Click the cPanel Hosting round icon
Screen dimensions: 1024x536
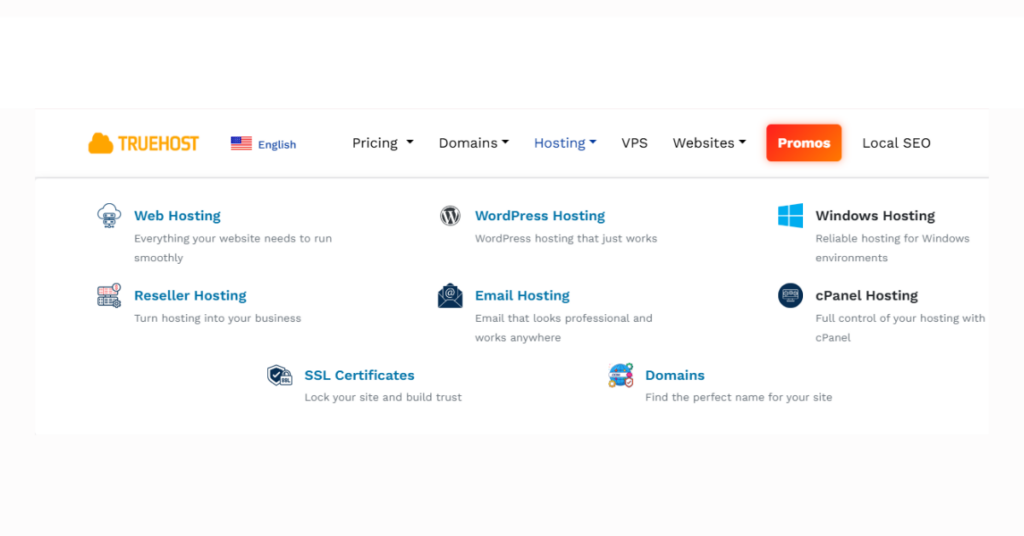[790, 295]
